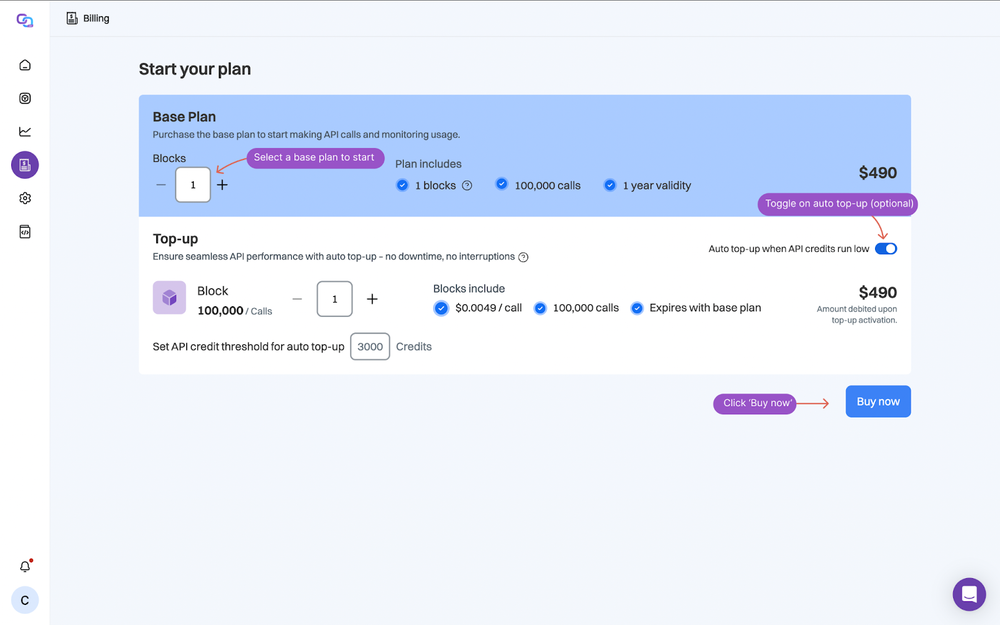Open the support chat bubble
The width and height of the screenshot is (1000, 625).
click(x=969, y=594)
